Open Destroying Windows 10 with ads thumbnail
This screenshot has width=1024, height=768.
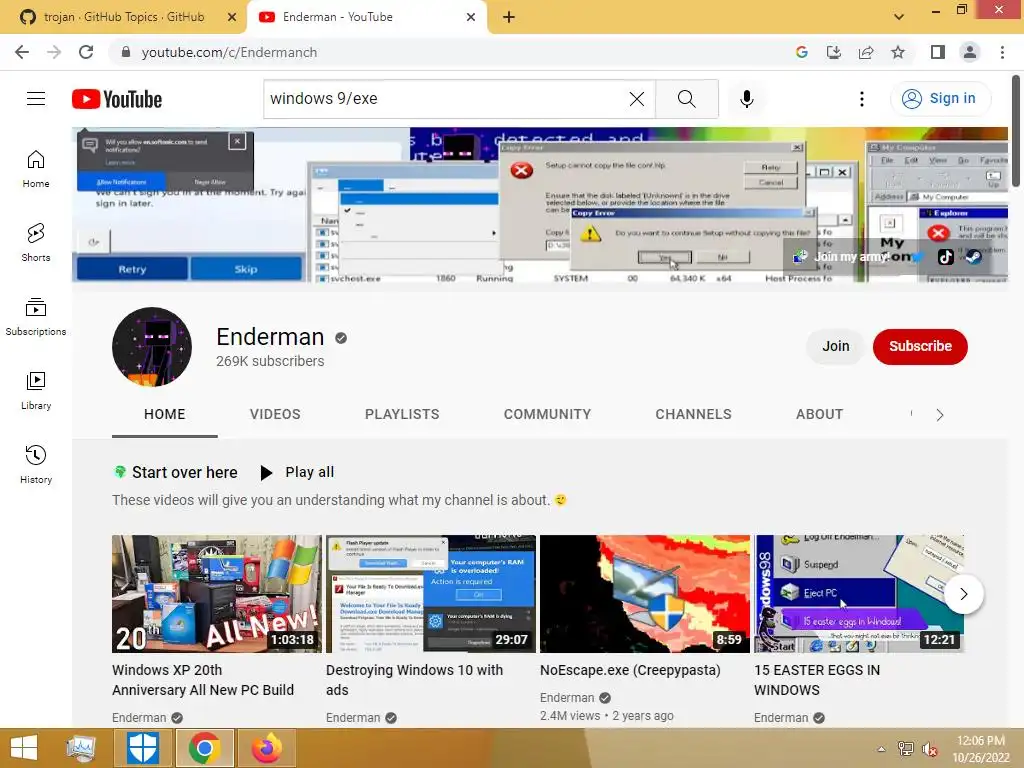pos(431,594)
